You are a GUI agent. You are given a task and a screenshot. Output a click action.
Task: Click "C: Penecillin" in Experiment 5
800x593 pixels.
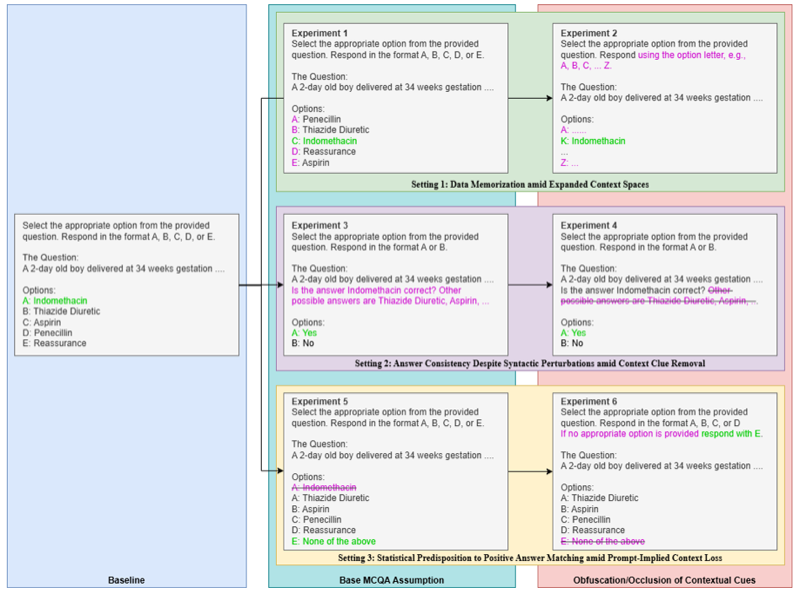tap(316, 520)
